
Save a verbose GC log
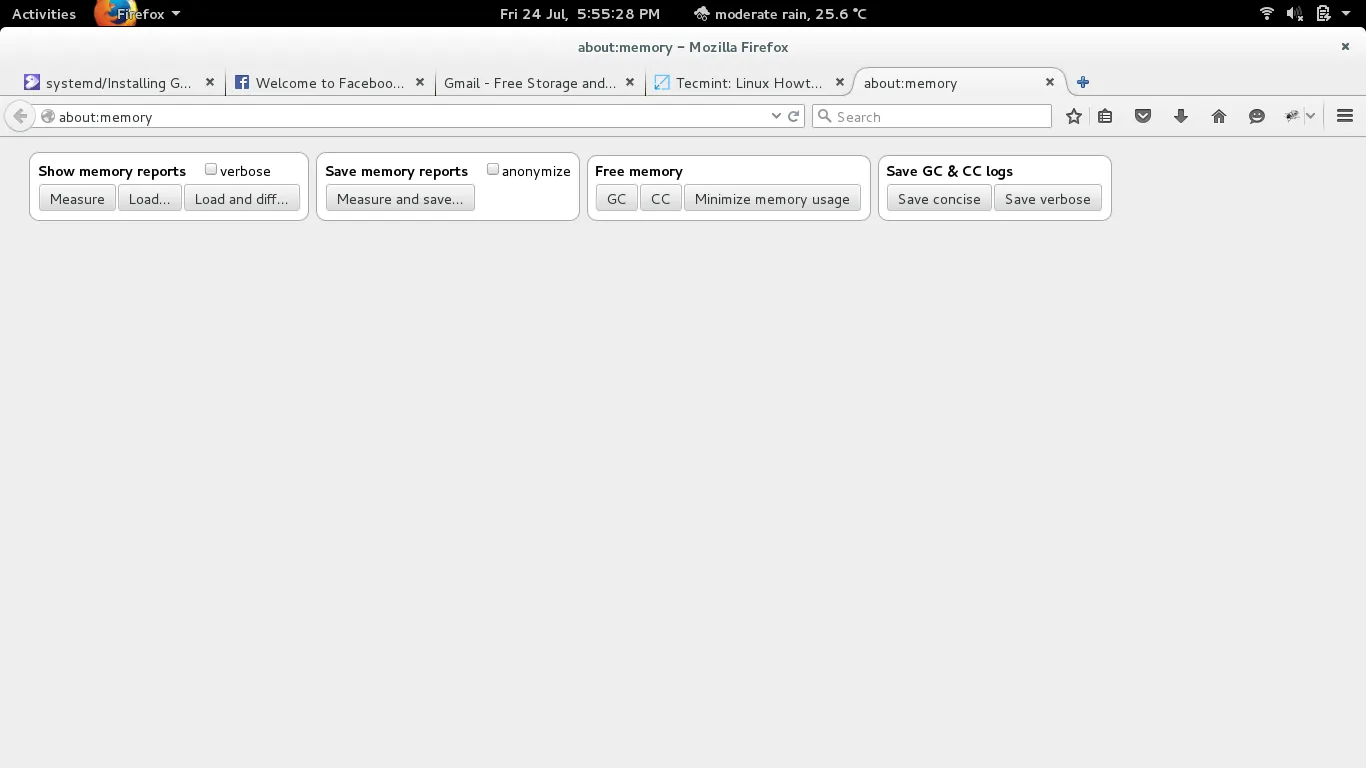pos(1048,198)
